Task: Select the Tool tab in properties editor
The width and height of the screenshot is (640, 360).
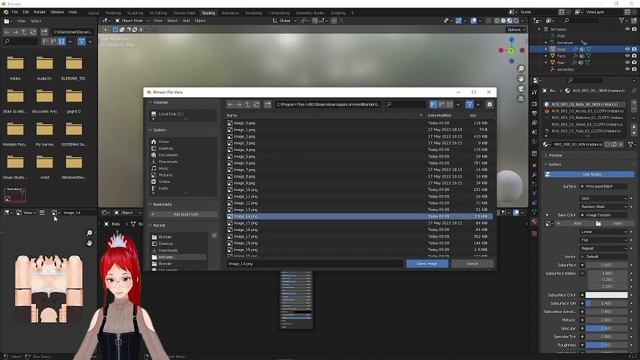Action: tap(534, 93)
